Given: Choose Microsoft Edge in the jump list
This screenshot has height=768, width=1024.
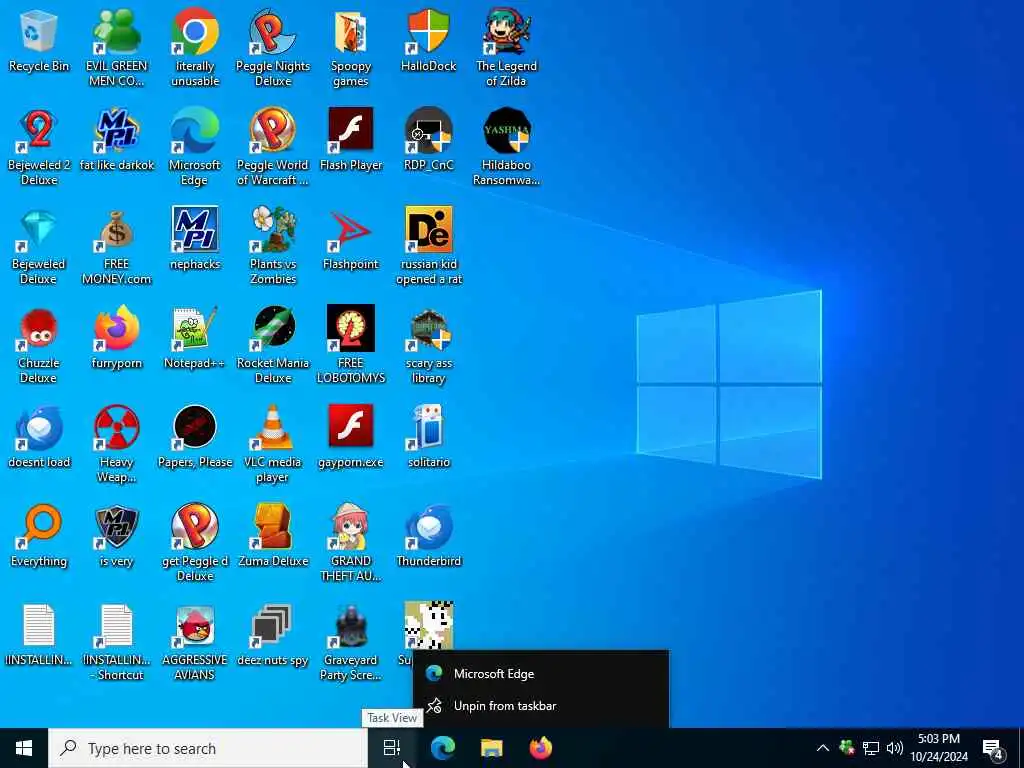Looking at the screenshot, I should click(541, 674).
